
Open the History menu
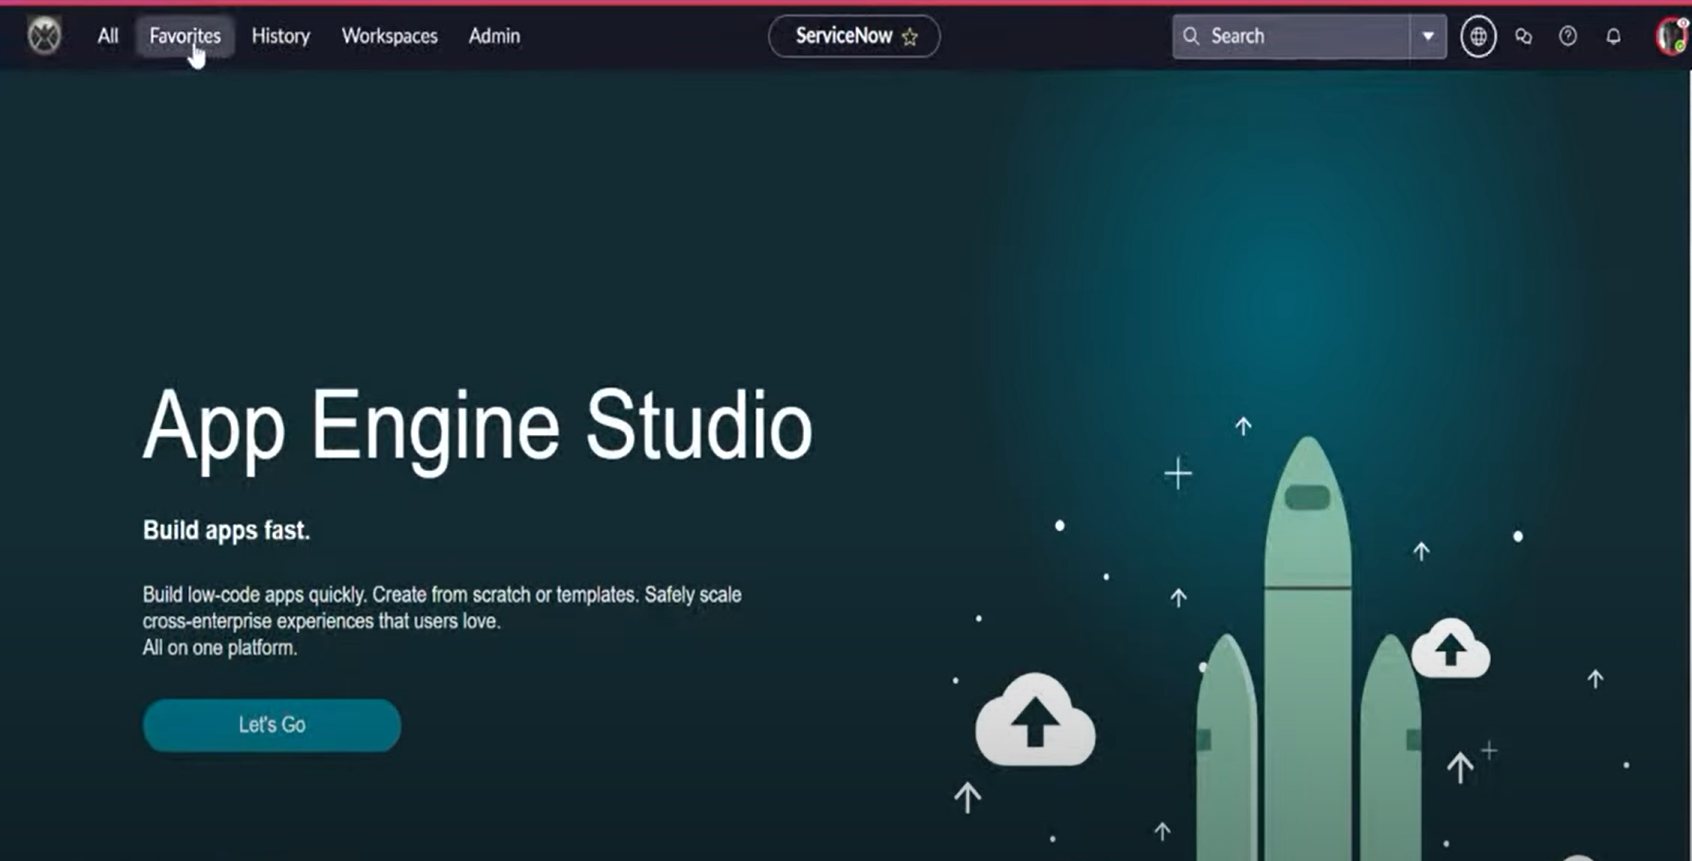(x=281, y=36)
